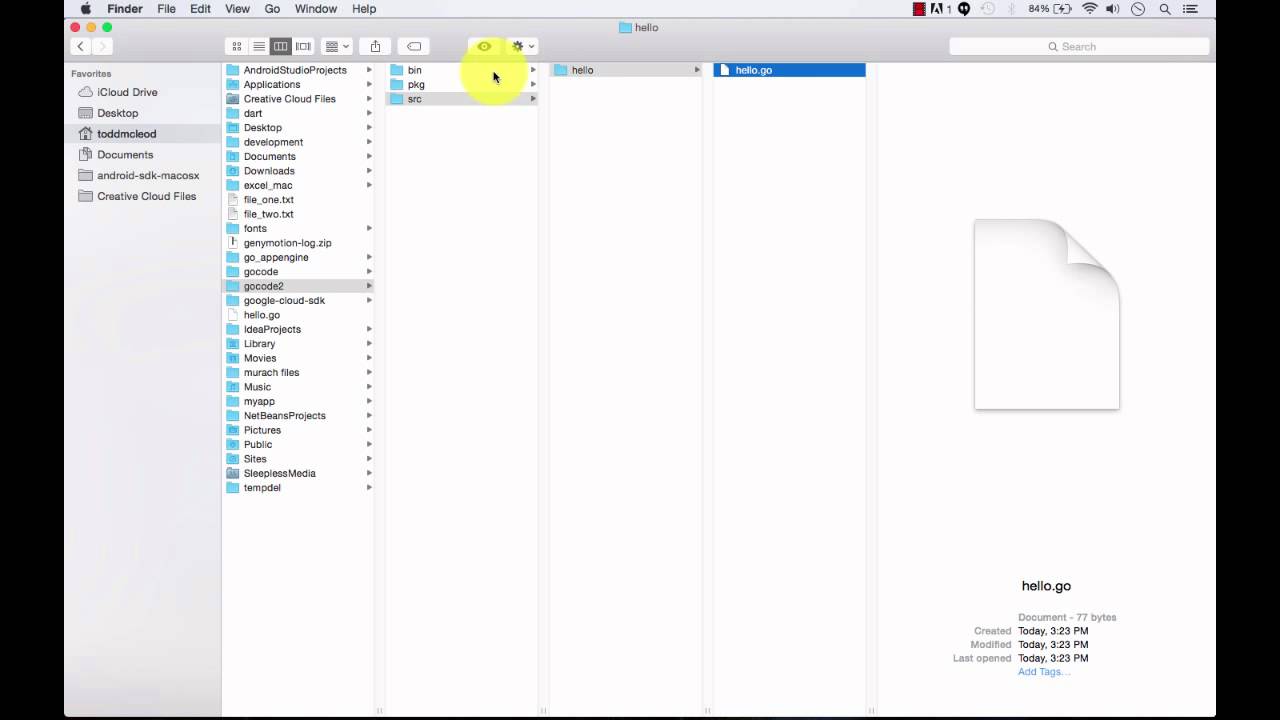Click the Time Machine menu bar icon

987,9
